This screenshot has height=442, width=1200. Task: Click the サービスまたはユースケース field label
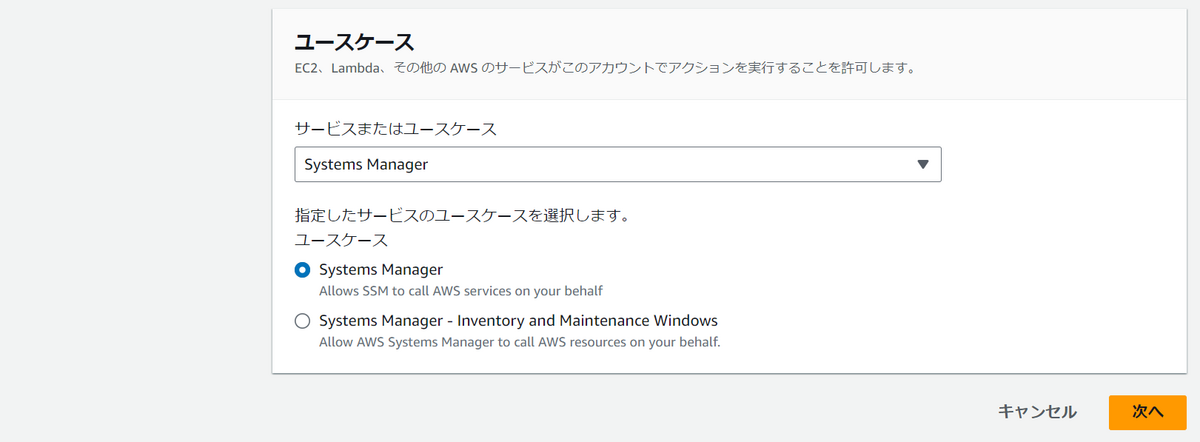pos(396,130)
